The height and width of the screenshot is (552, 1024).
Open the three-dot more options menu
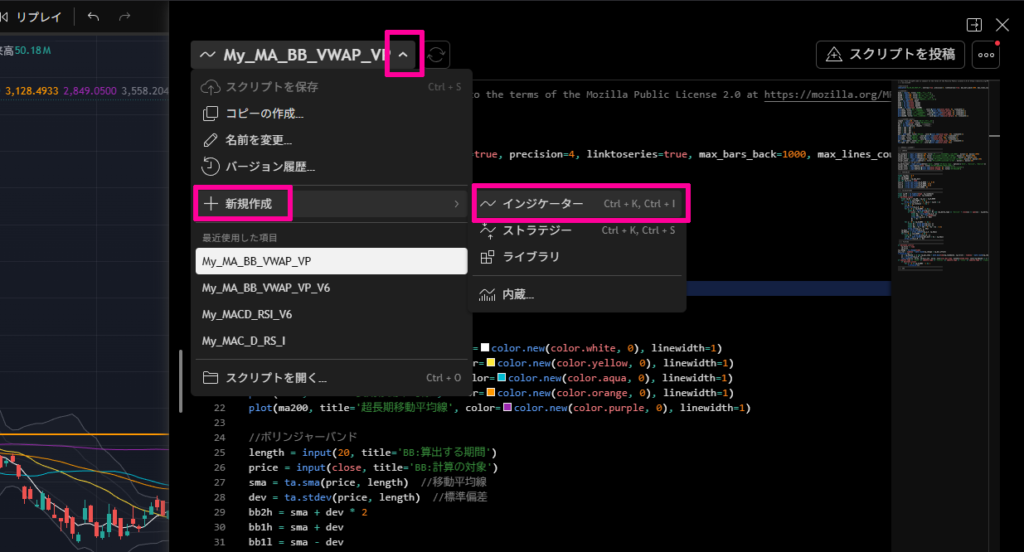pyautogui.click(x=986, y=55)
